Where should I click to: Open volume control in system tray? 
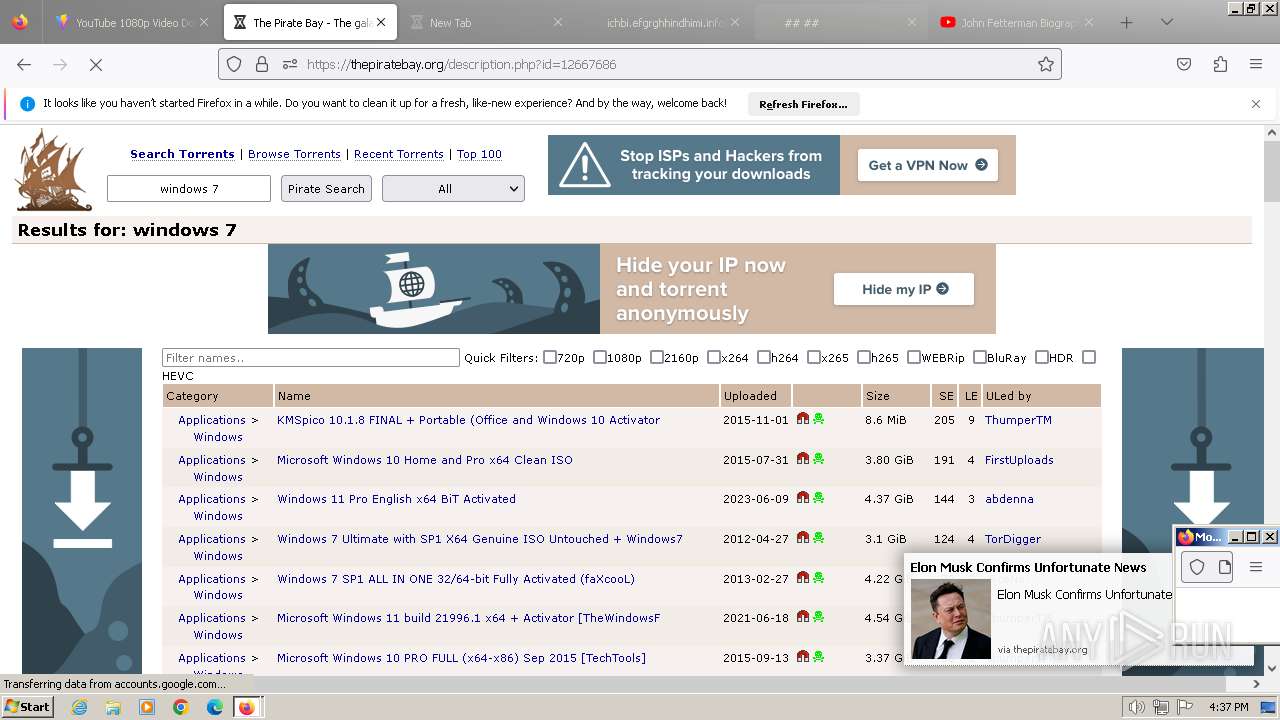1137,707
